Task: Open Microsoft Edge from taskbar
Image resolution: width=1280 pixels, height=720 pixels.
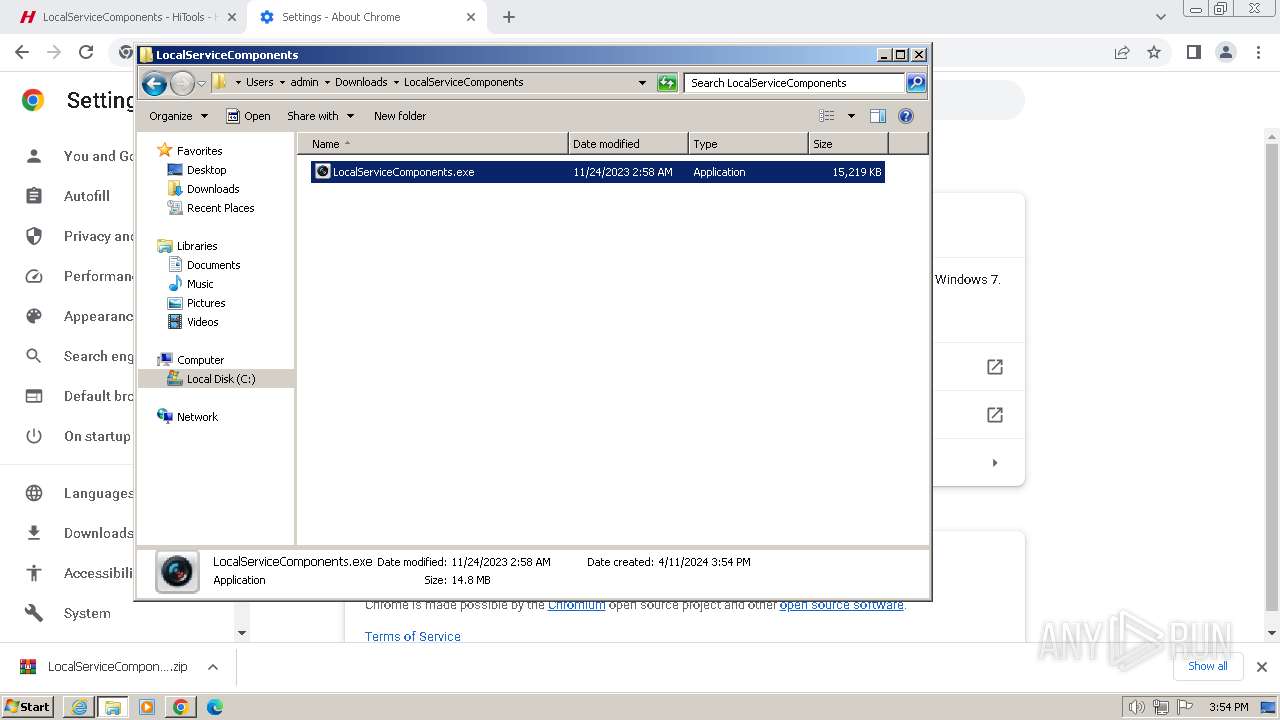Action: [x=215, y=707]
